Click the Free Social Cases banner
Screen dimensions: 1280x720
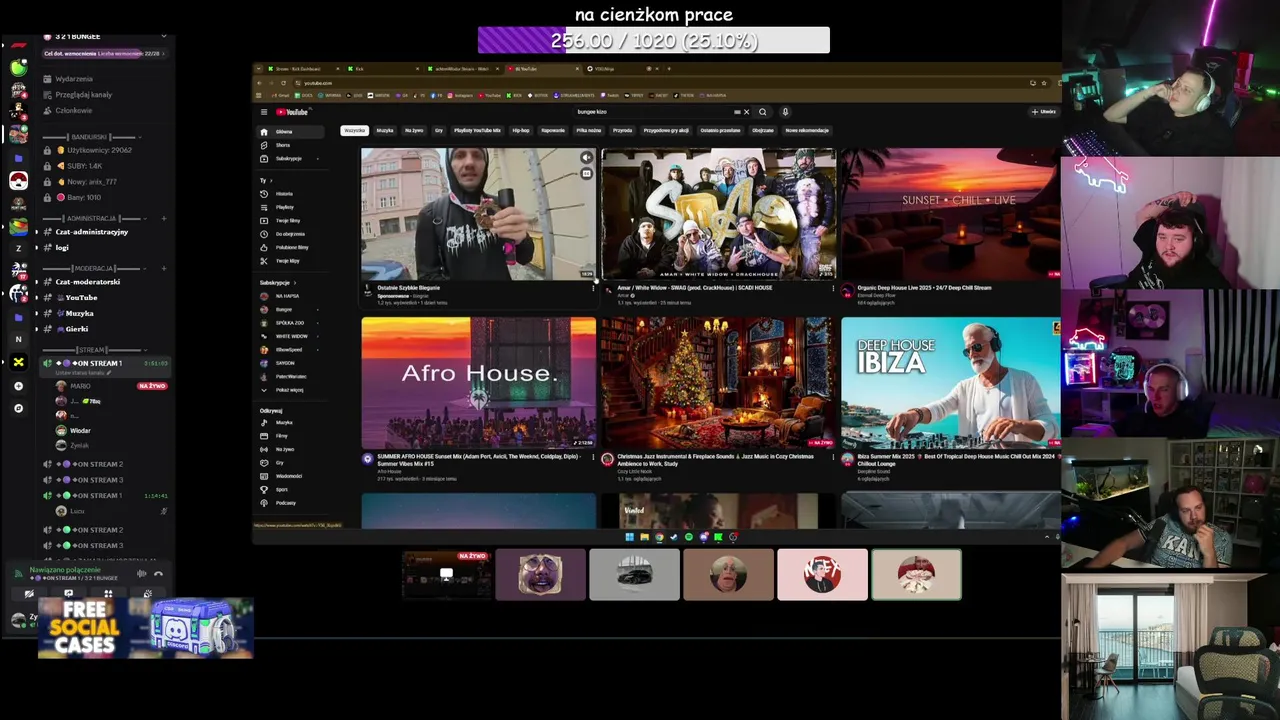click(145, 628)
